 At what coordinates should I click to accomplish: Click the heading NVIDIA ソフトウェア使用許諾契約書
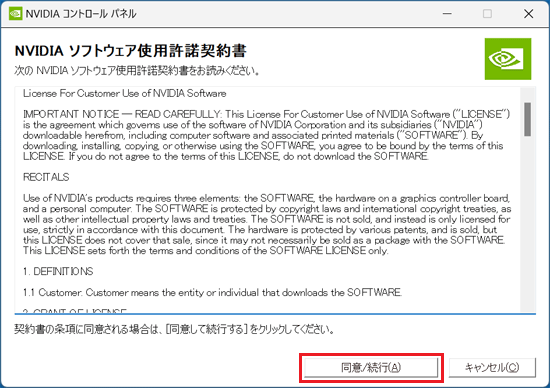coord(130,51)
